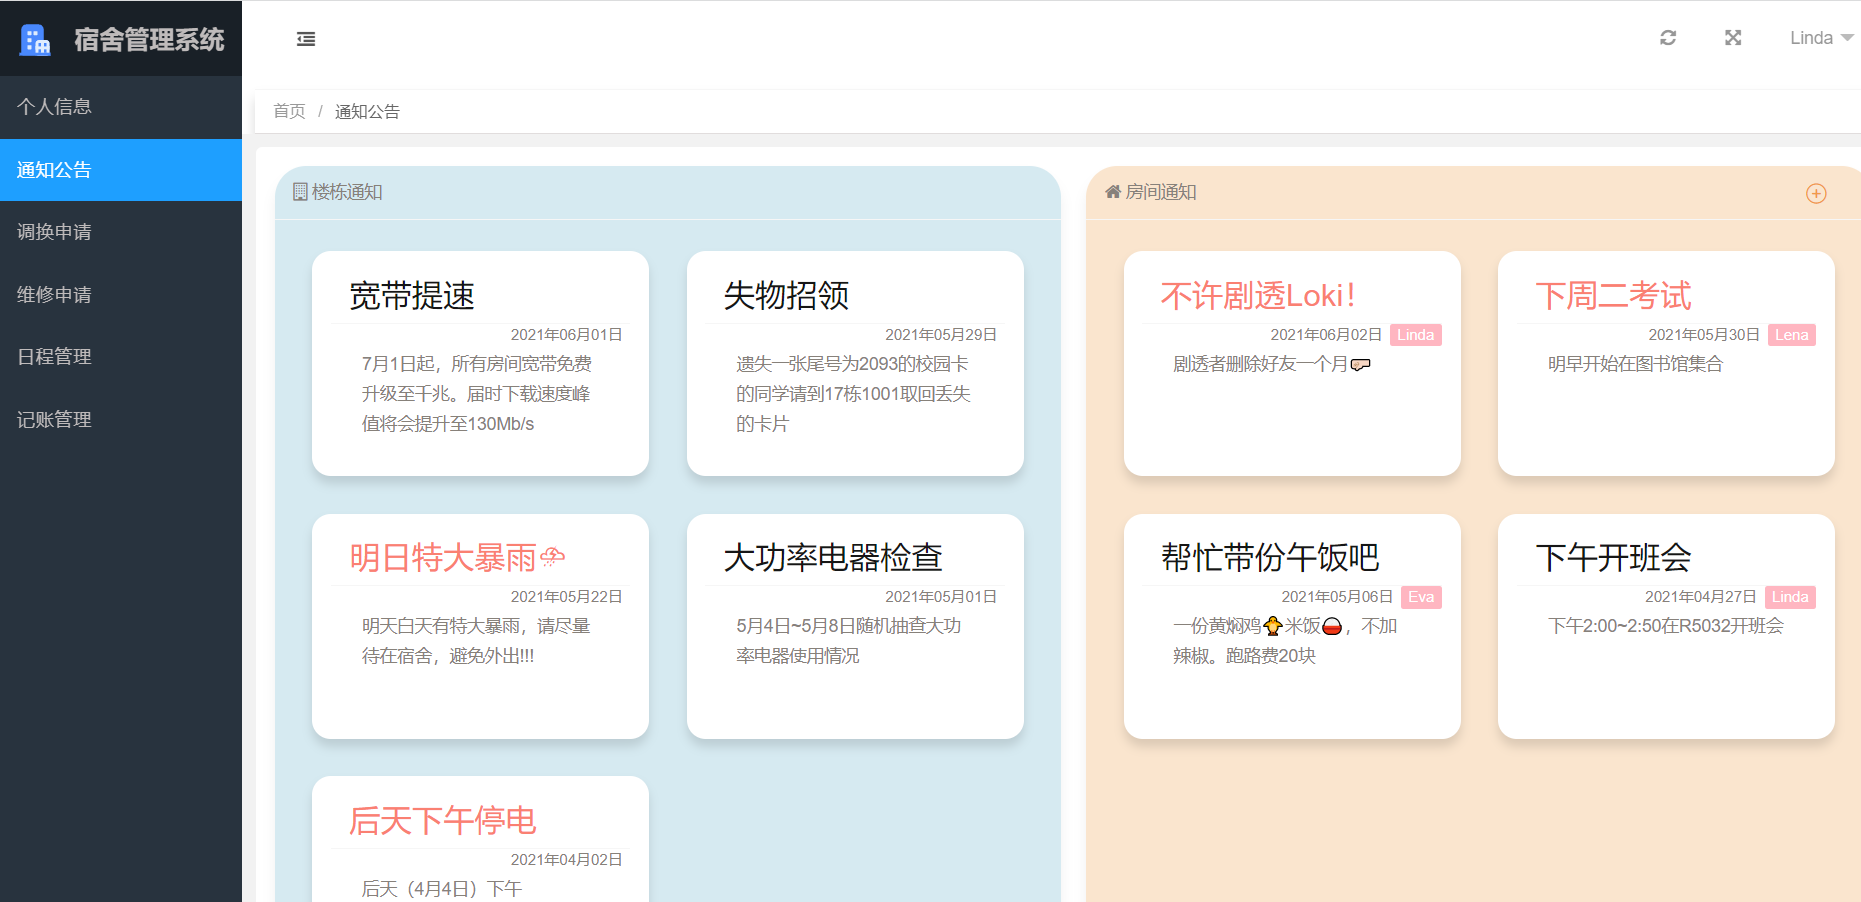Screen dimensions: 1861x902
Task: Go to 调换申请 page
Action: coord(121,232)
